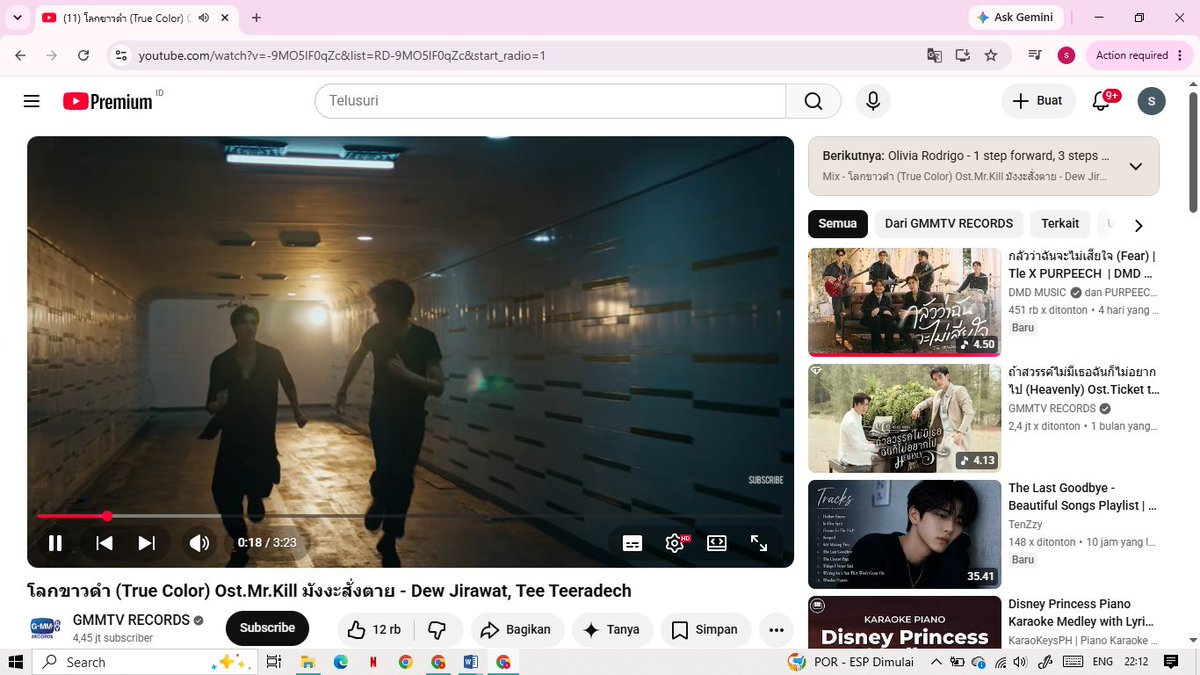Dislike the video
The height and width of the screenshot is (675, 1200).
(437, 630)
